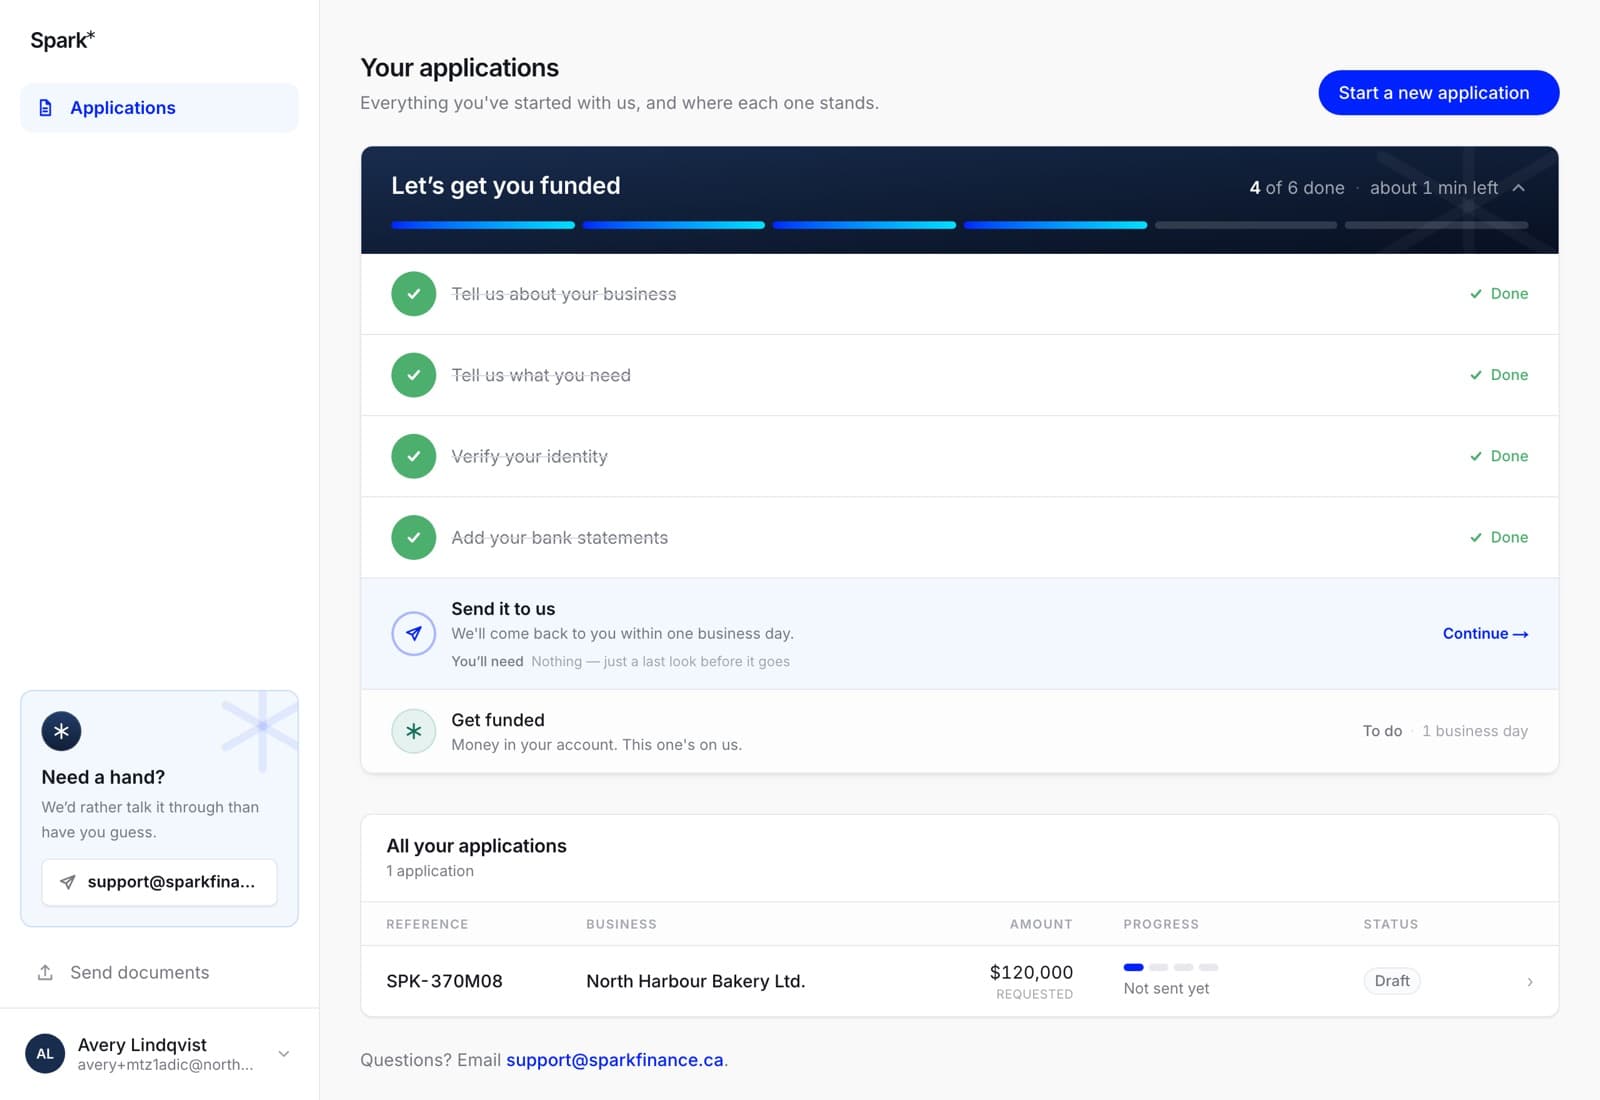Click green check for Tell us what you need
Viewport: 1600px width, 1100px height.
(x=413, y=375)
